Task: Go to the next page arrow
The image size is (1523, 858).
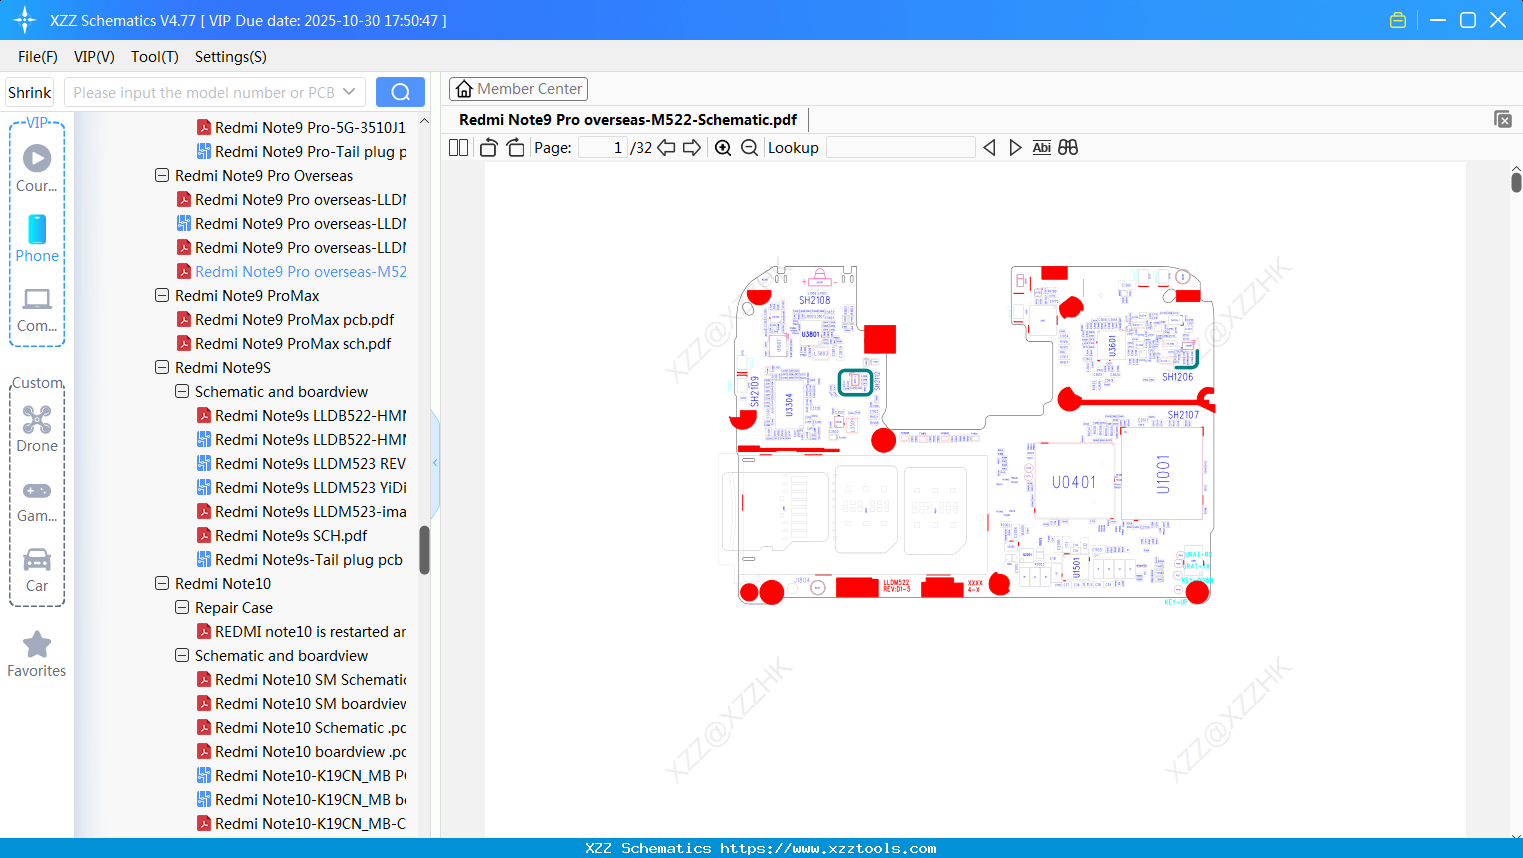Action: 692,148
